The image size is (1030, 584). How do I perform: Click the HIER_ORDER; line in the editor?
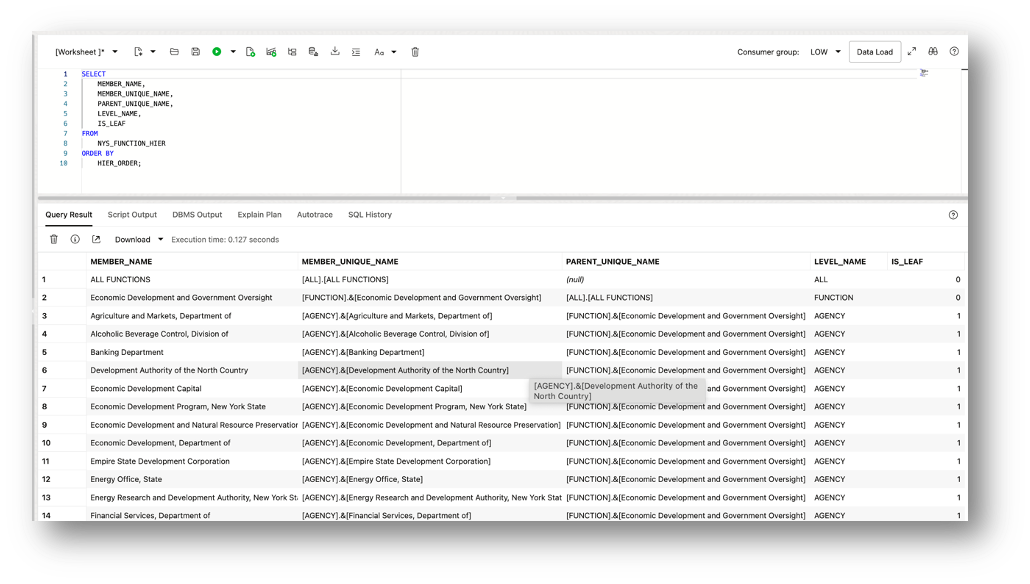[119, 163]
